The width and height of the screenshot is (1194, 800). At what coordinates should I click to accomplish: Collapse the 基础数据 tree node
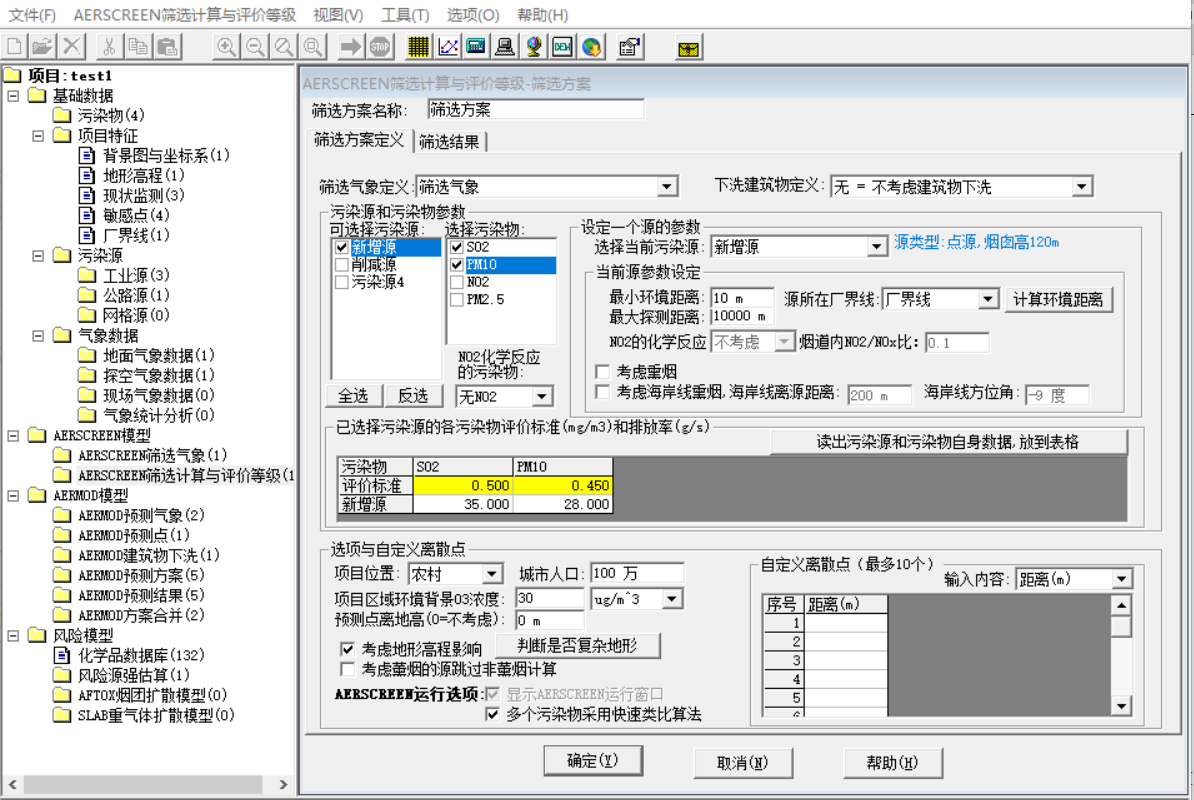[14, 96]
